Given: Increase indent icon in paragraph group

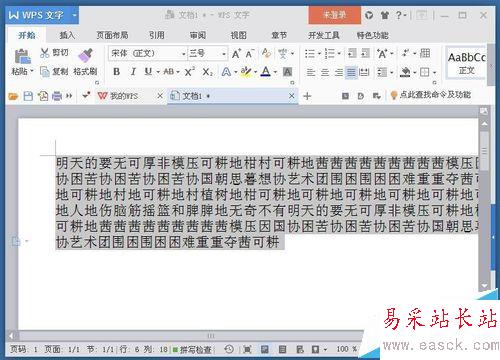Looking at the screenshot, I should pos(366,53).
